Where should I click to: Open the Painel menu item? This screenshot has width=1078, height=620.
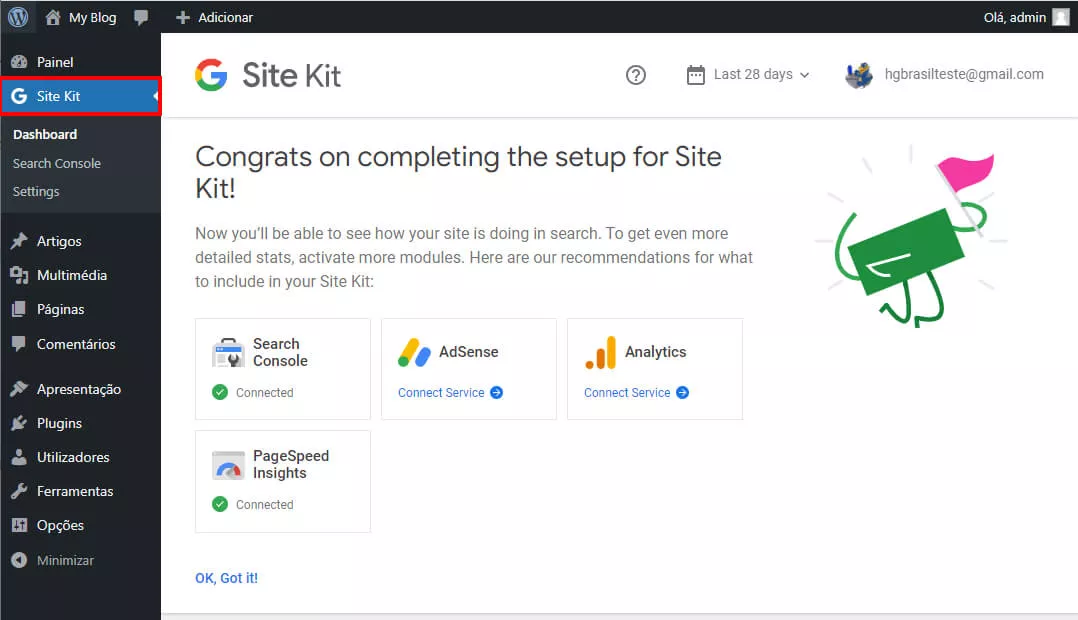[x=80, y=62]
